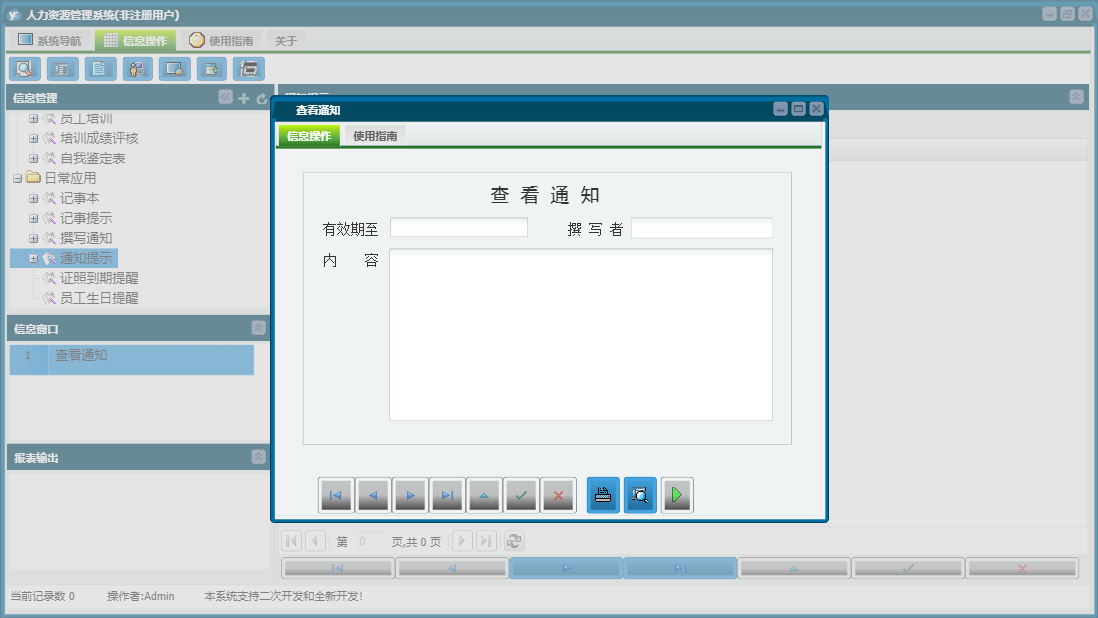The height and width of the screenshot is (618, 1098).
Task: Click 当前记录数 0 in status bar
Action: [42, 596]
